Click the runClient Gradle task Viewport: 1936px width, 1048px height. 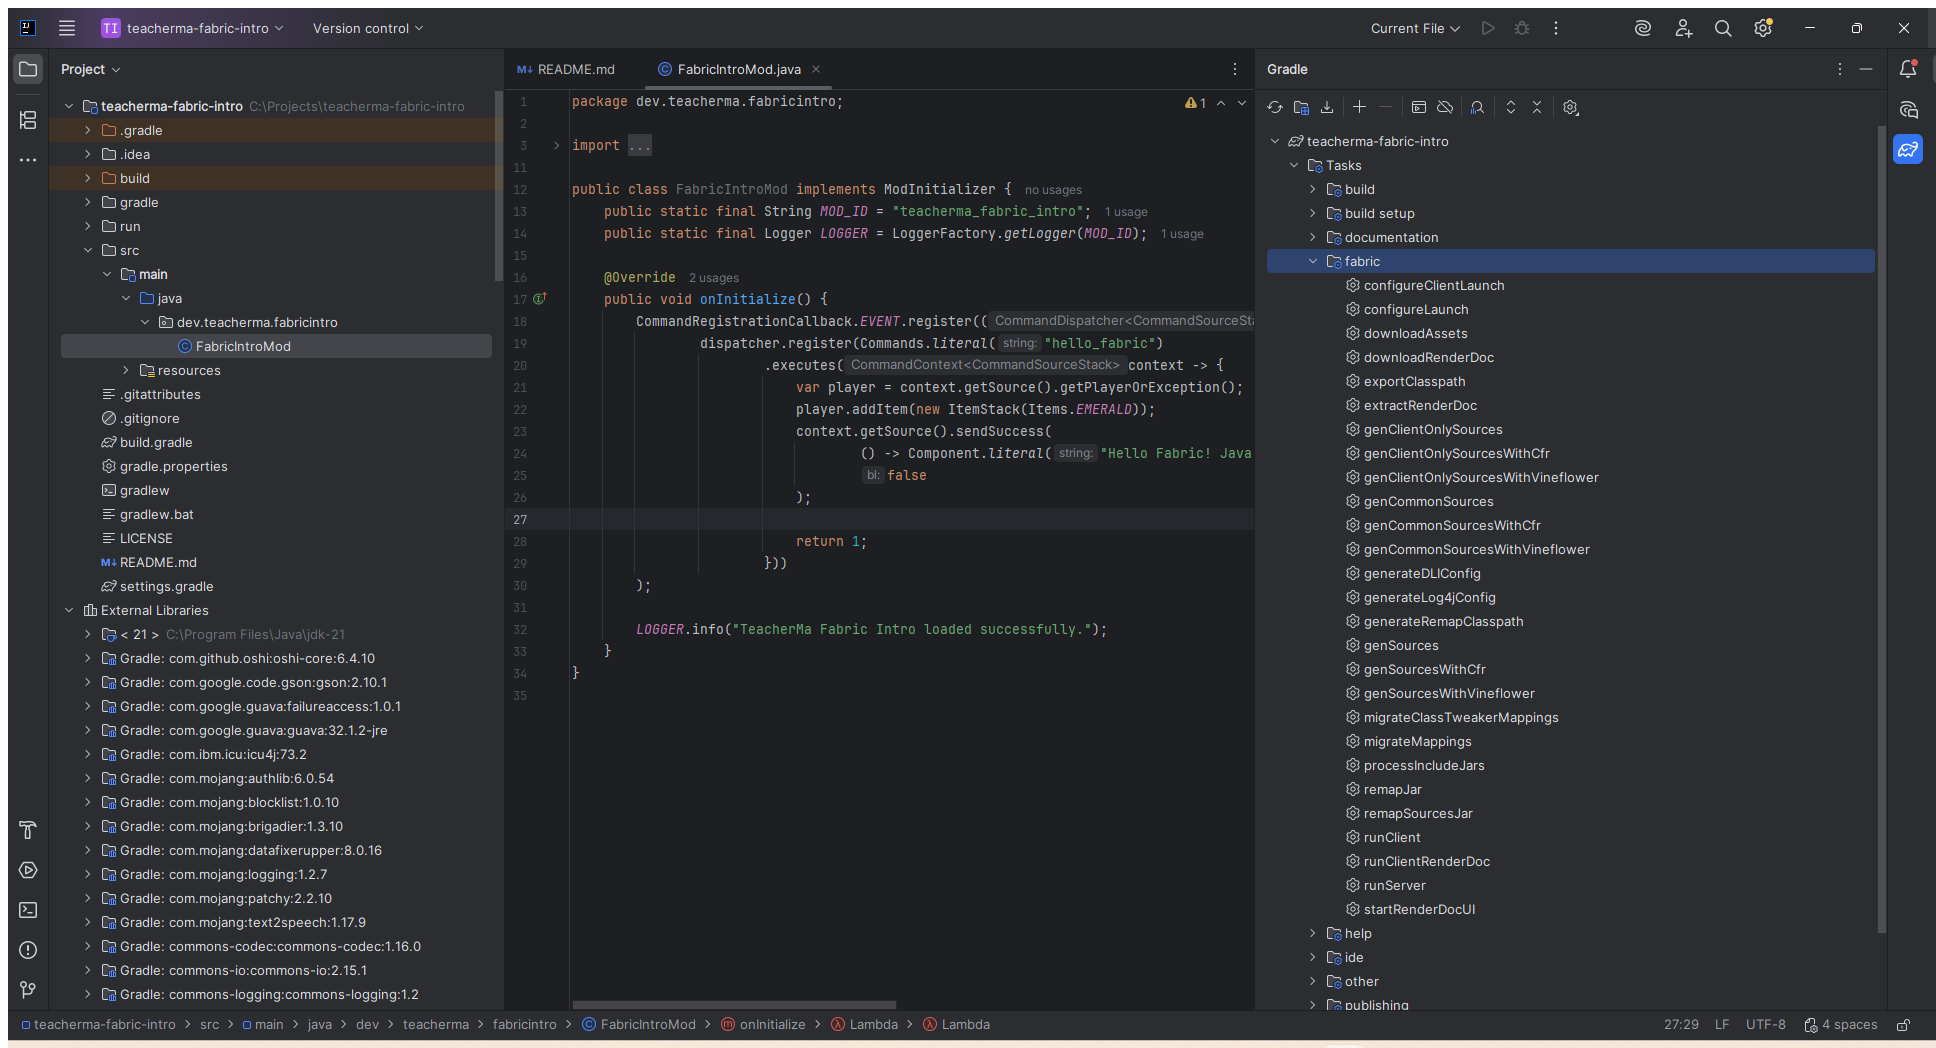(1391, 837)
